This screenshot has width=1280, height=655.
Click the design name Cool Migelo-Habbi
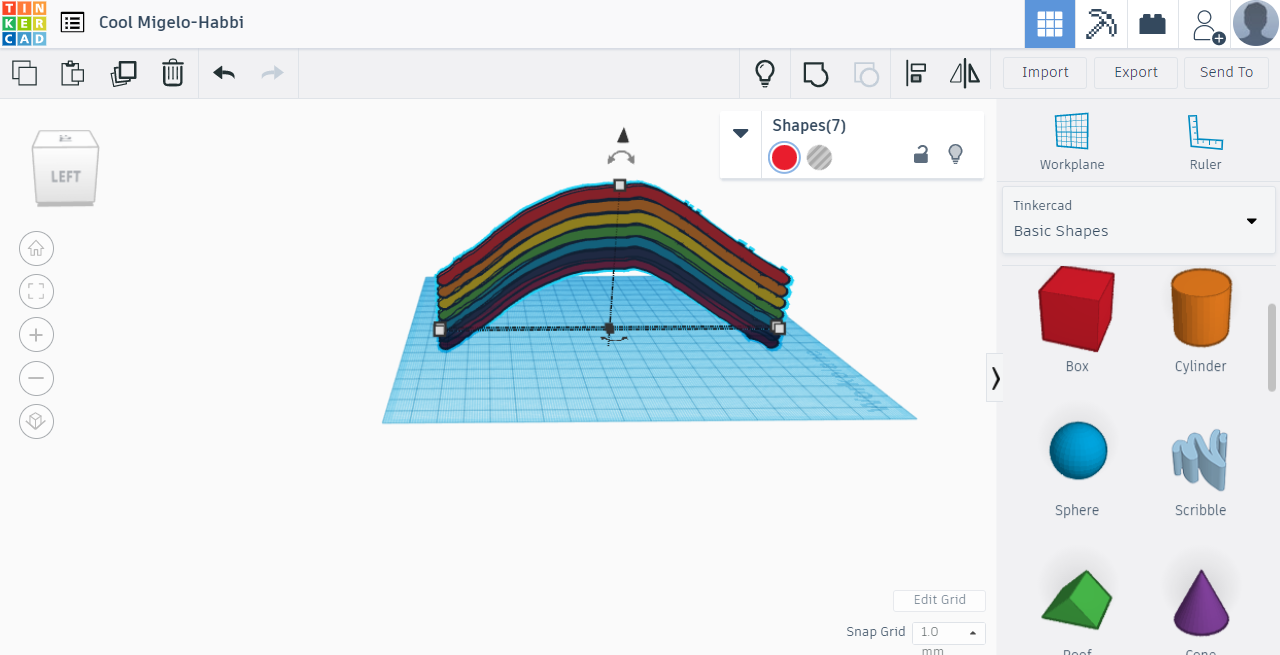coord(171,22)
